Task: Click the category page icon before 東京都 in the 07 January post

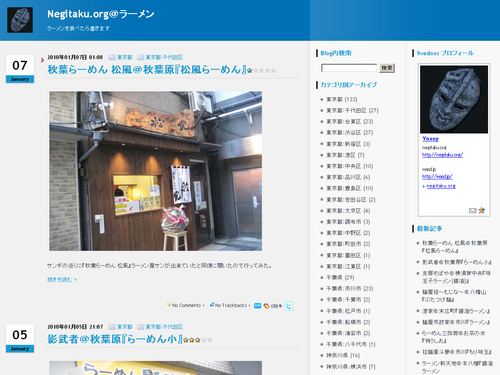Action: click(112, 57)
